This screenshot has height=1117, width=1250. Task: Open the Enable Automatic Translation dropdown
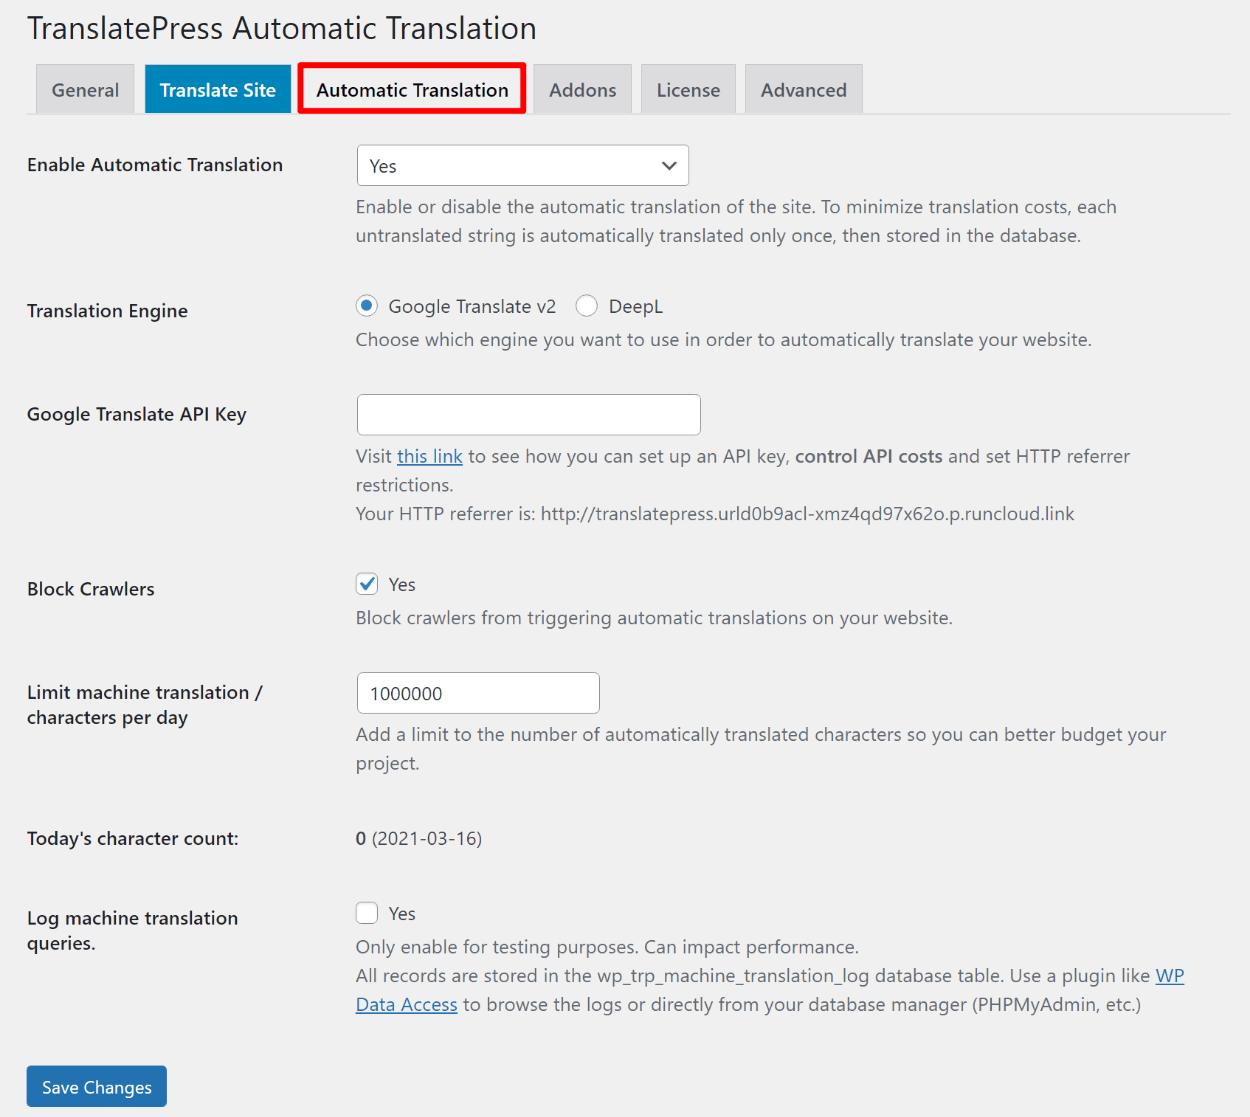(522, 165)
